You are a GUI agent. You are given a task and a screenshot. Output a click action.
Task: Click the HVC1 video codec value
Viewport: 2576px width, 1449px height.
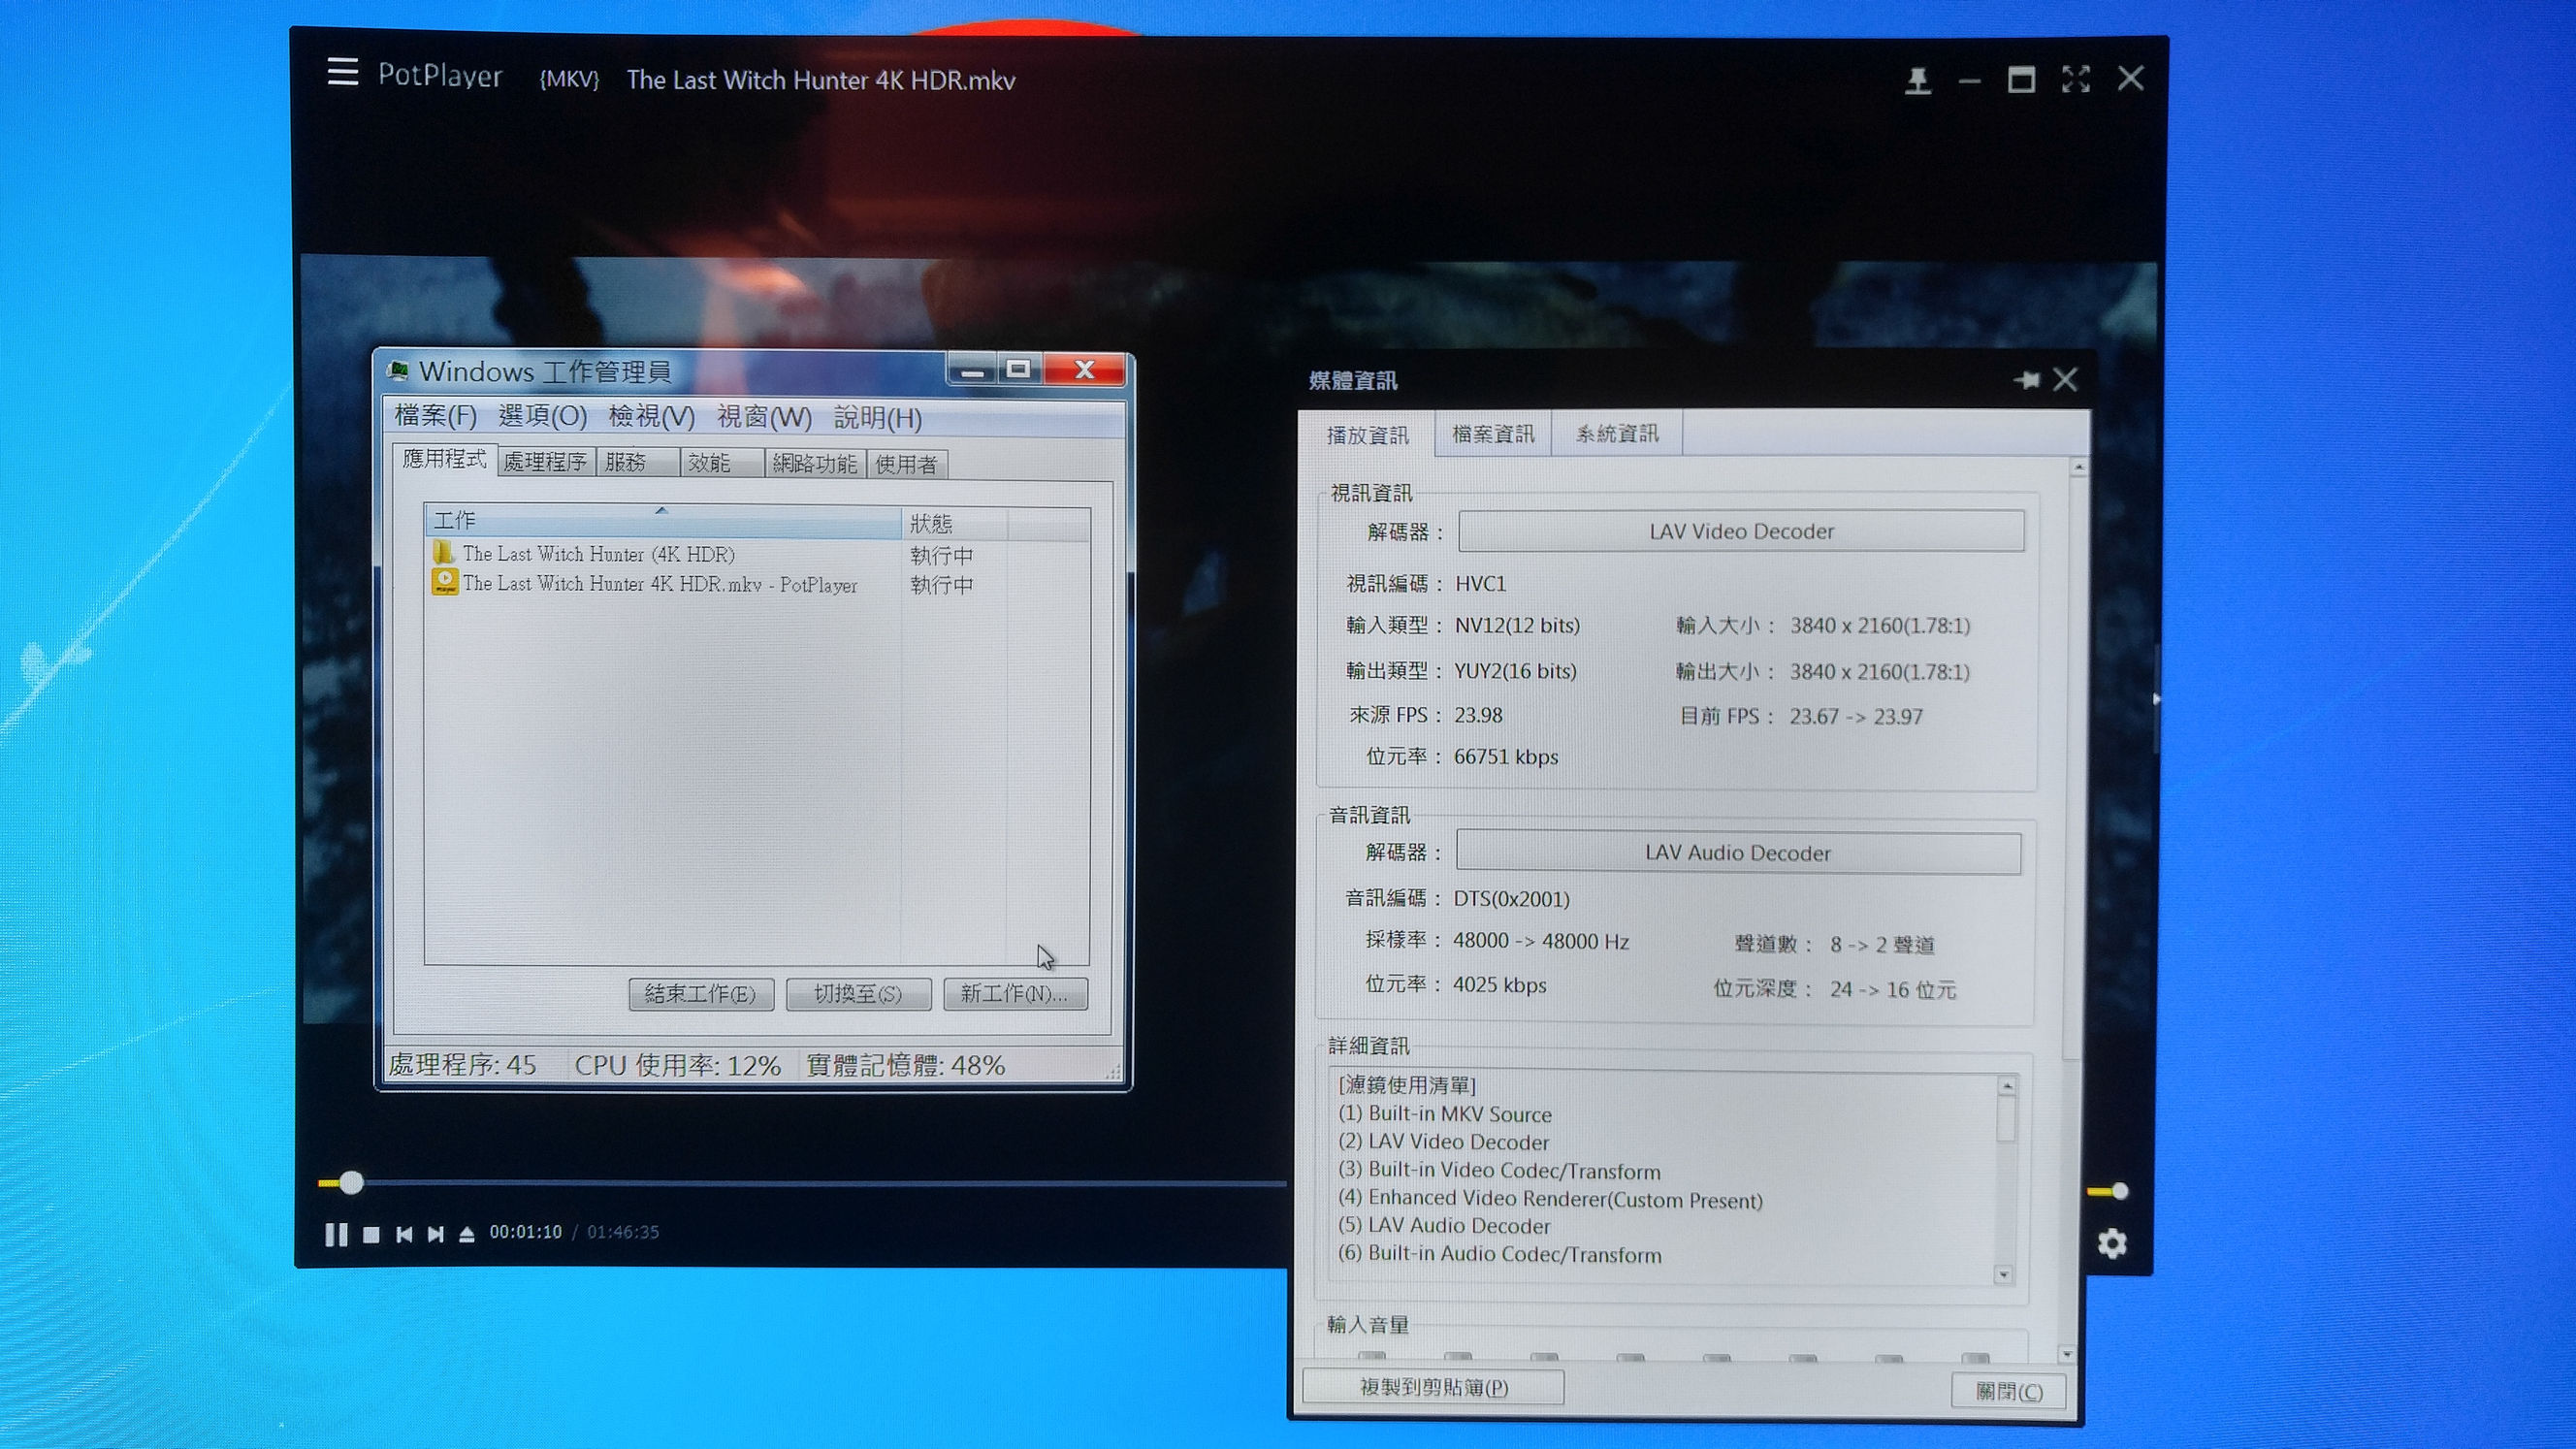[x=1480, y=583]
